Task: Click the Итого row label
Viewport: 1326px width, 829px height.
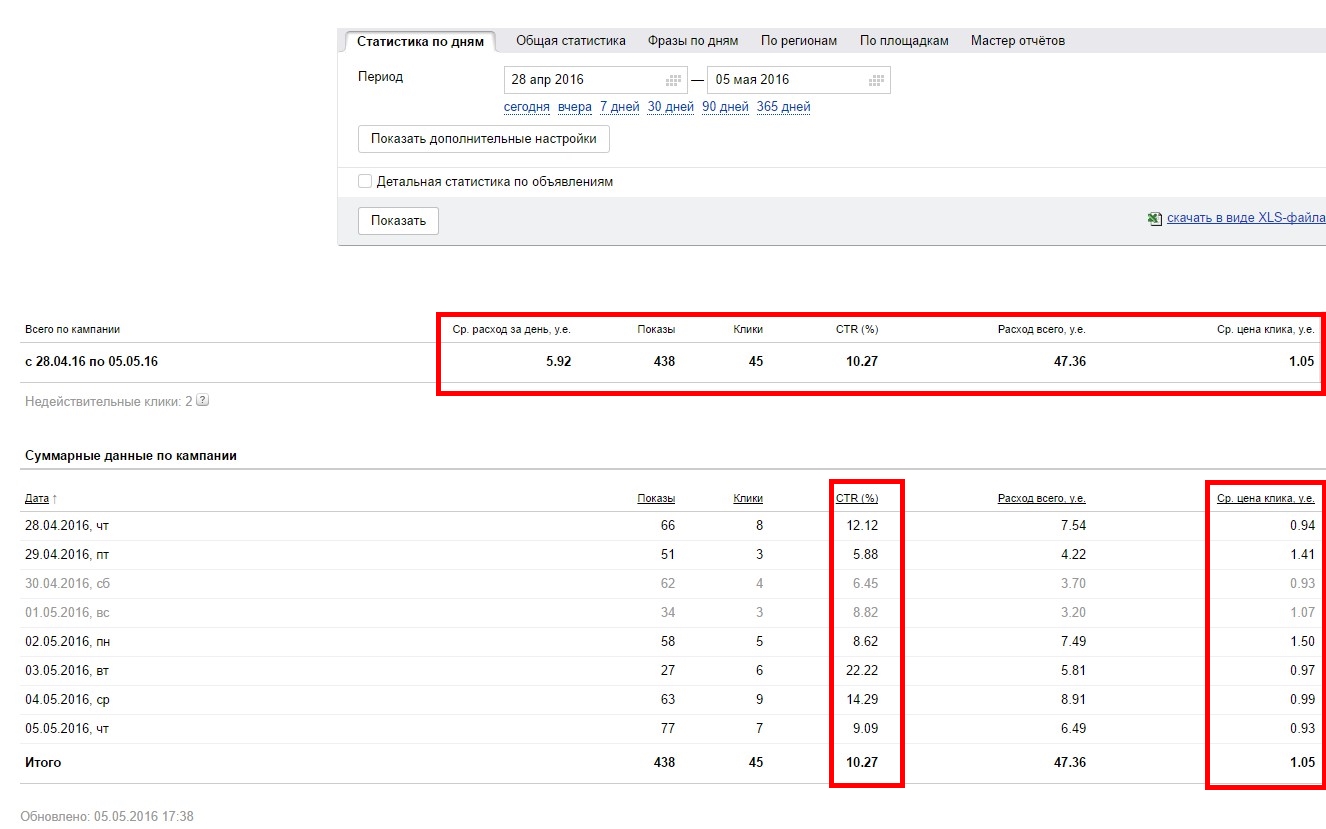Action: point(43,763)
